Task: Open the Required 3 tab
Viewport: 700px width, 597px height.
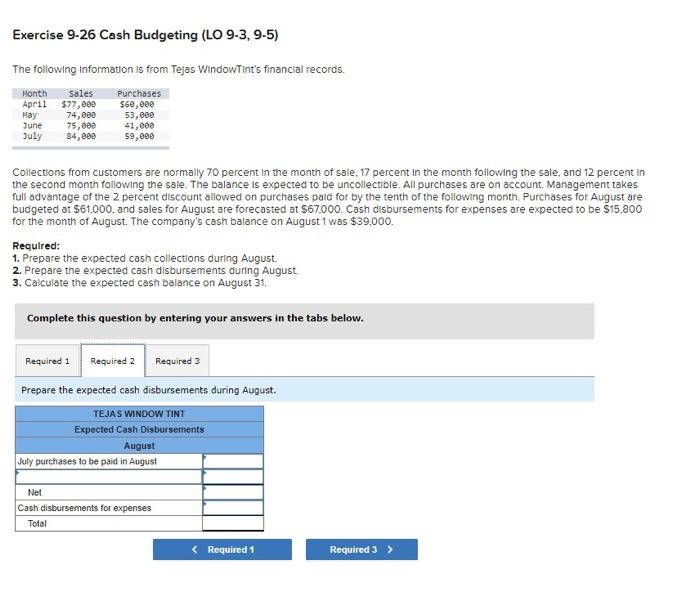Action: pos(177,360)
